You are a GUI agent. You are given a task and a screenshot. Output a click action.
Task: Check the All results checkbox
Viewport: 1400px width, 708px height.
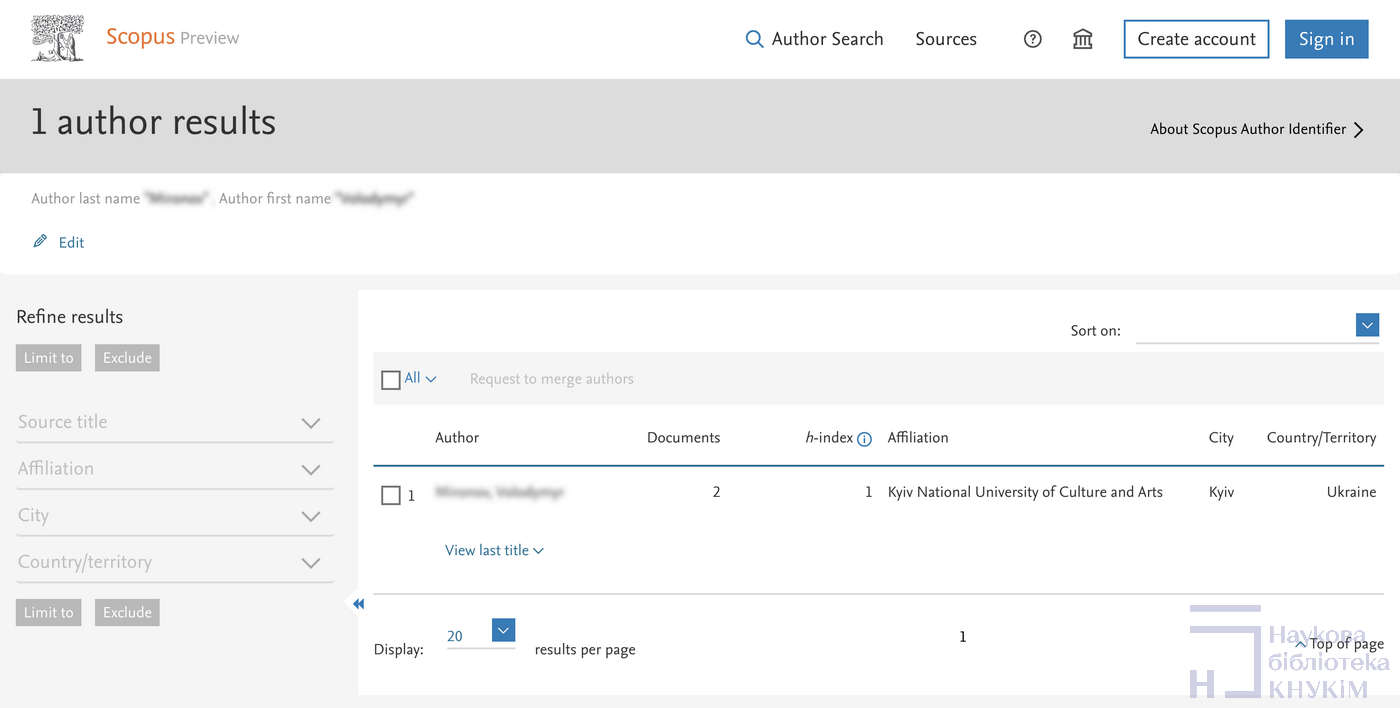[x=391, y=380]
